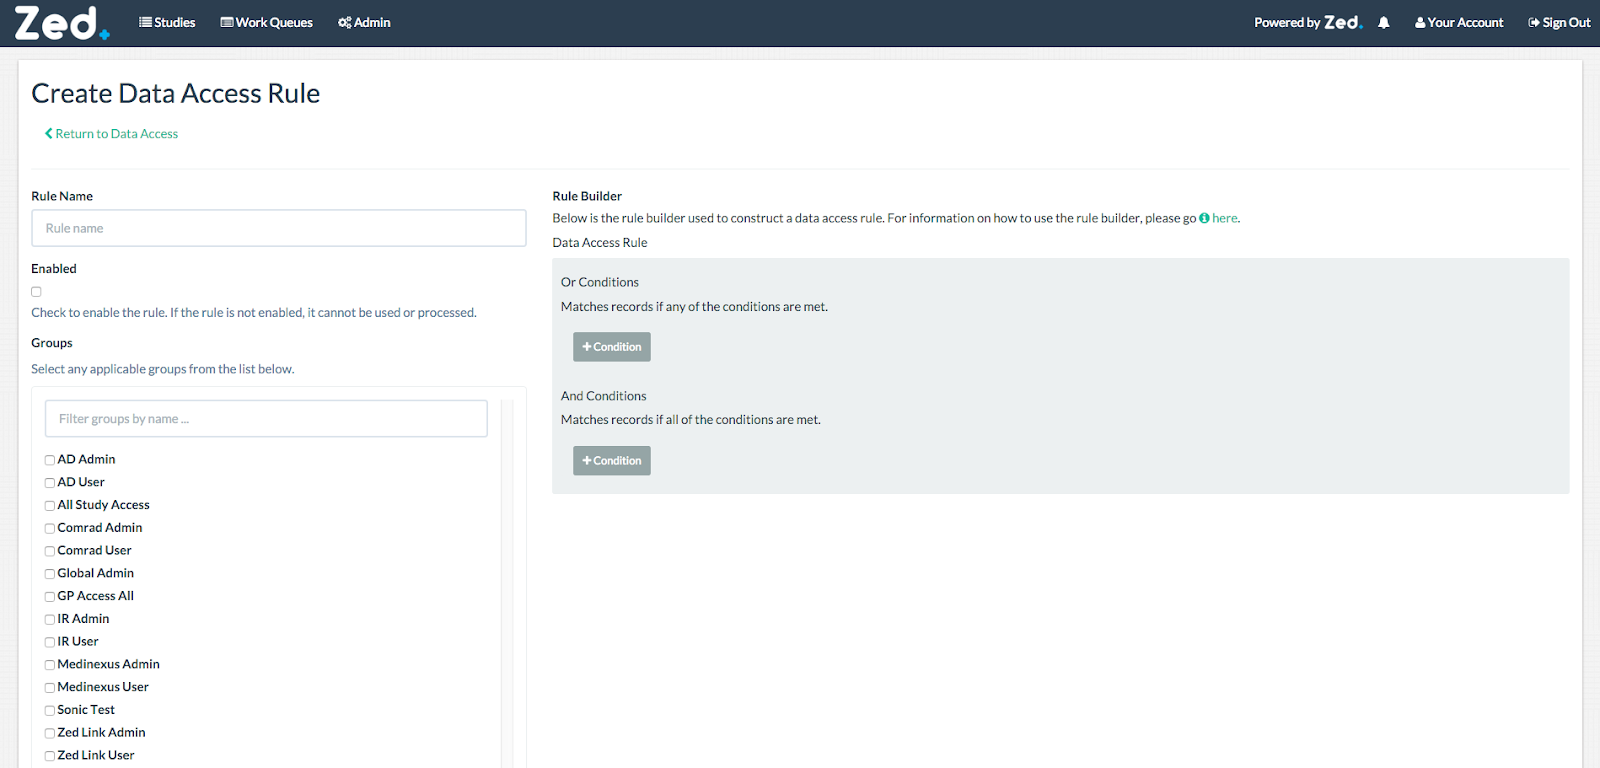Screen dimensions: 1600x768
Task: Click the Zed logo in header
Action: [x=61, y=23]
